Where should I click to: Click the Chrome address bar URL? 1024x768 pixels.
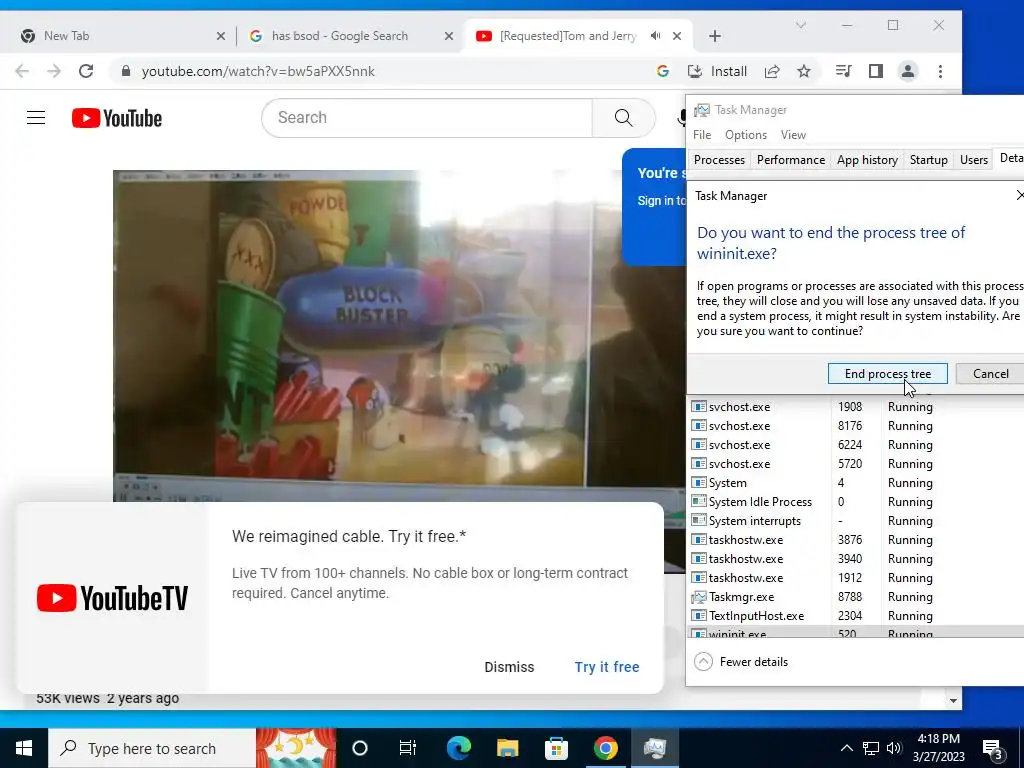click(x=258, y=71)
